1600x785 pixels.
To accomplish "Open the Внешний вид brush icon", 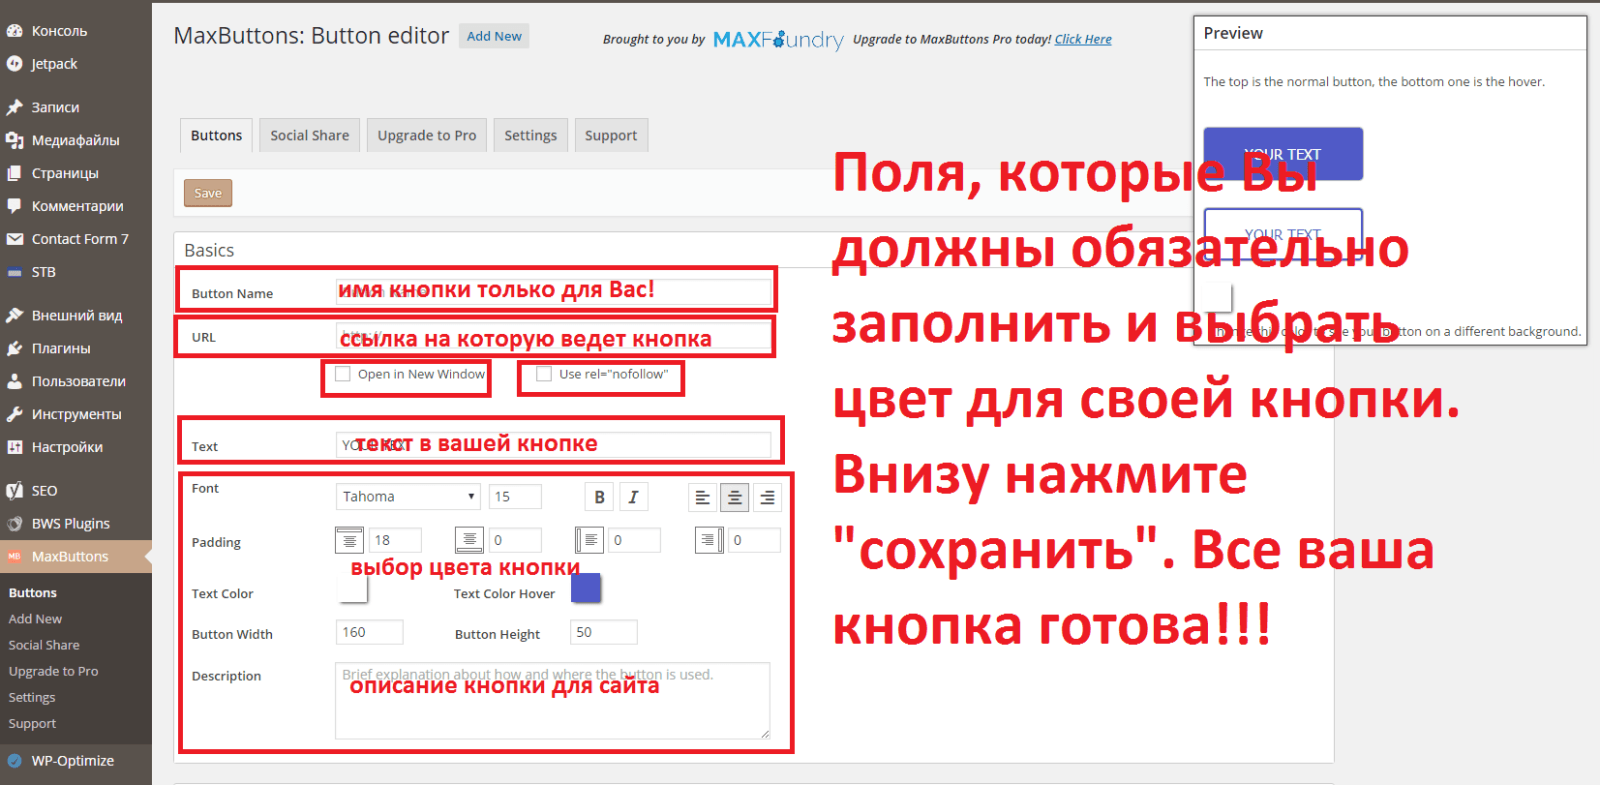I will point(14,315).
